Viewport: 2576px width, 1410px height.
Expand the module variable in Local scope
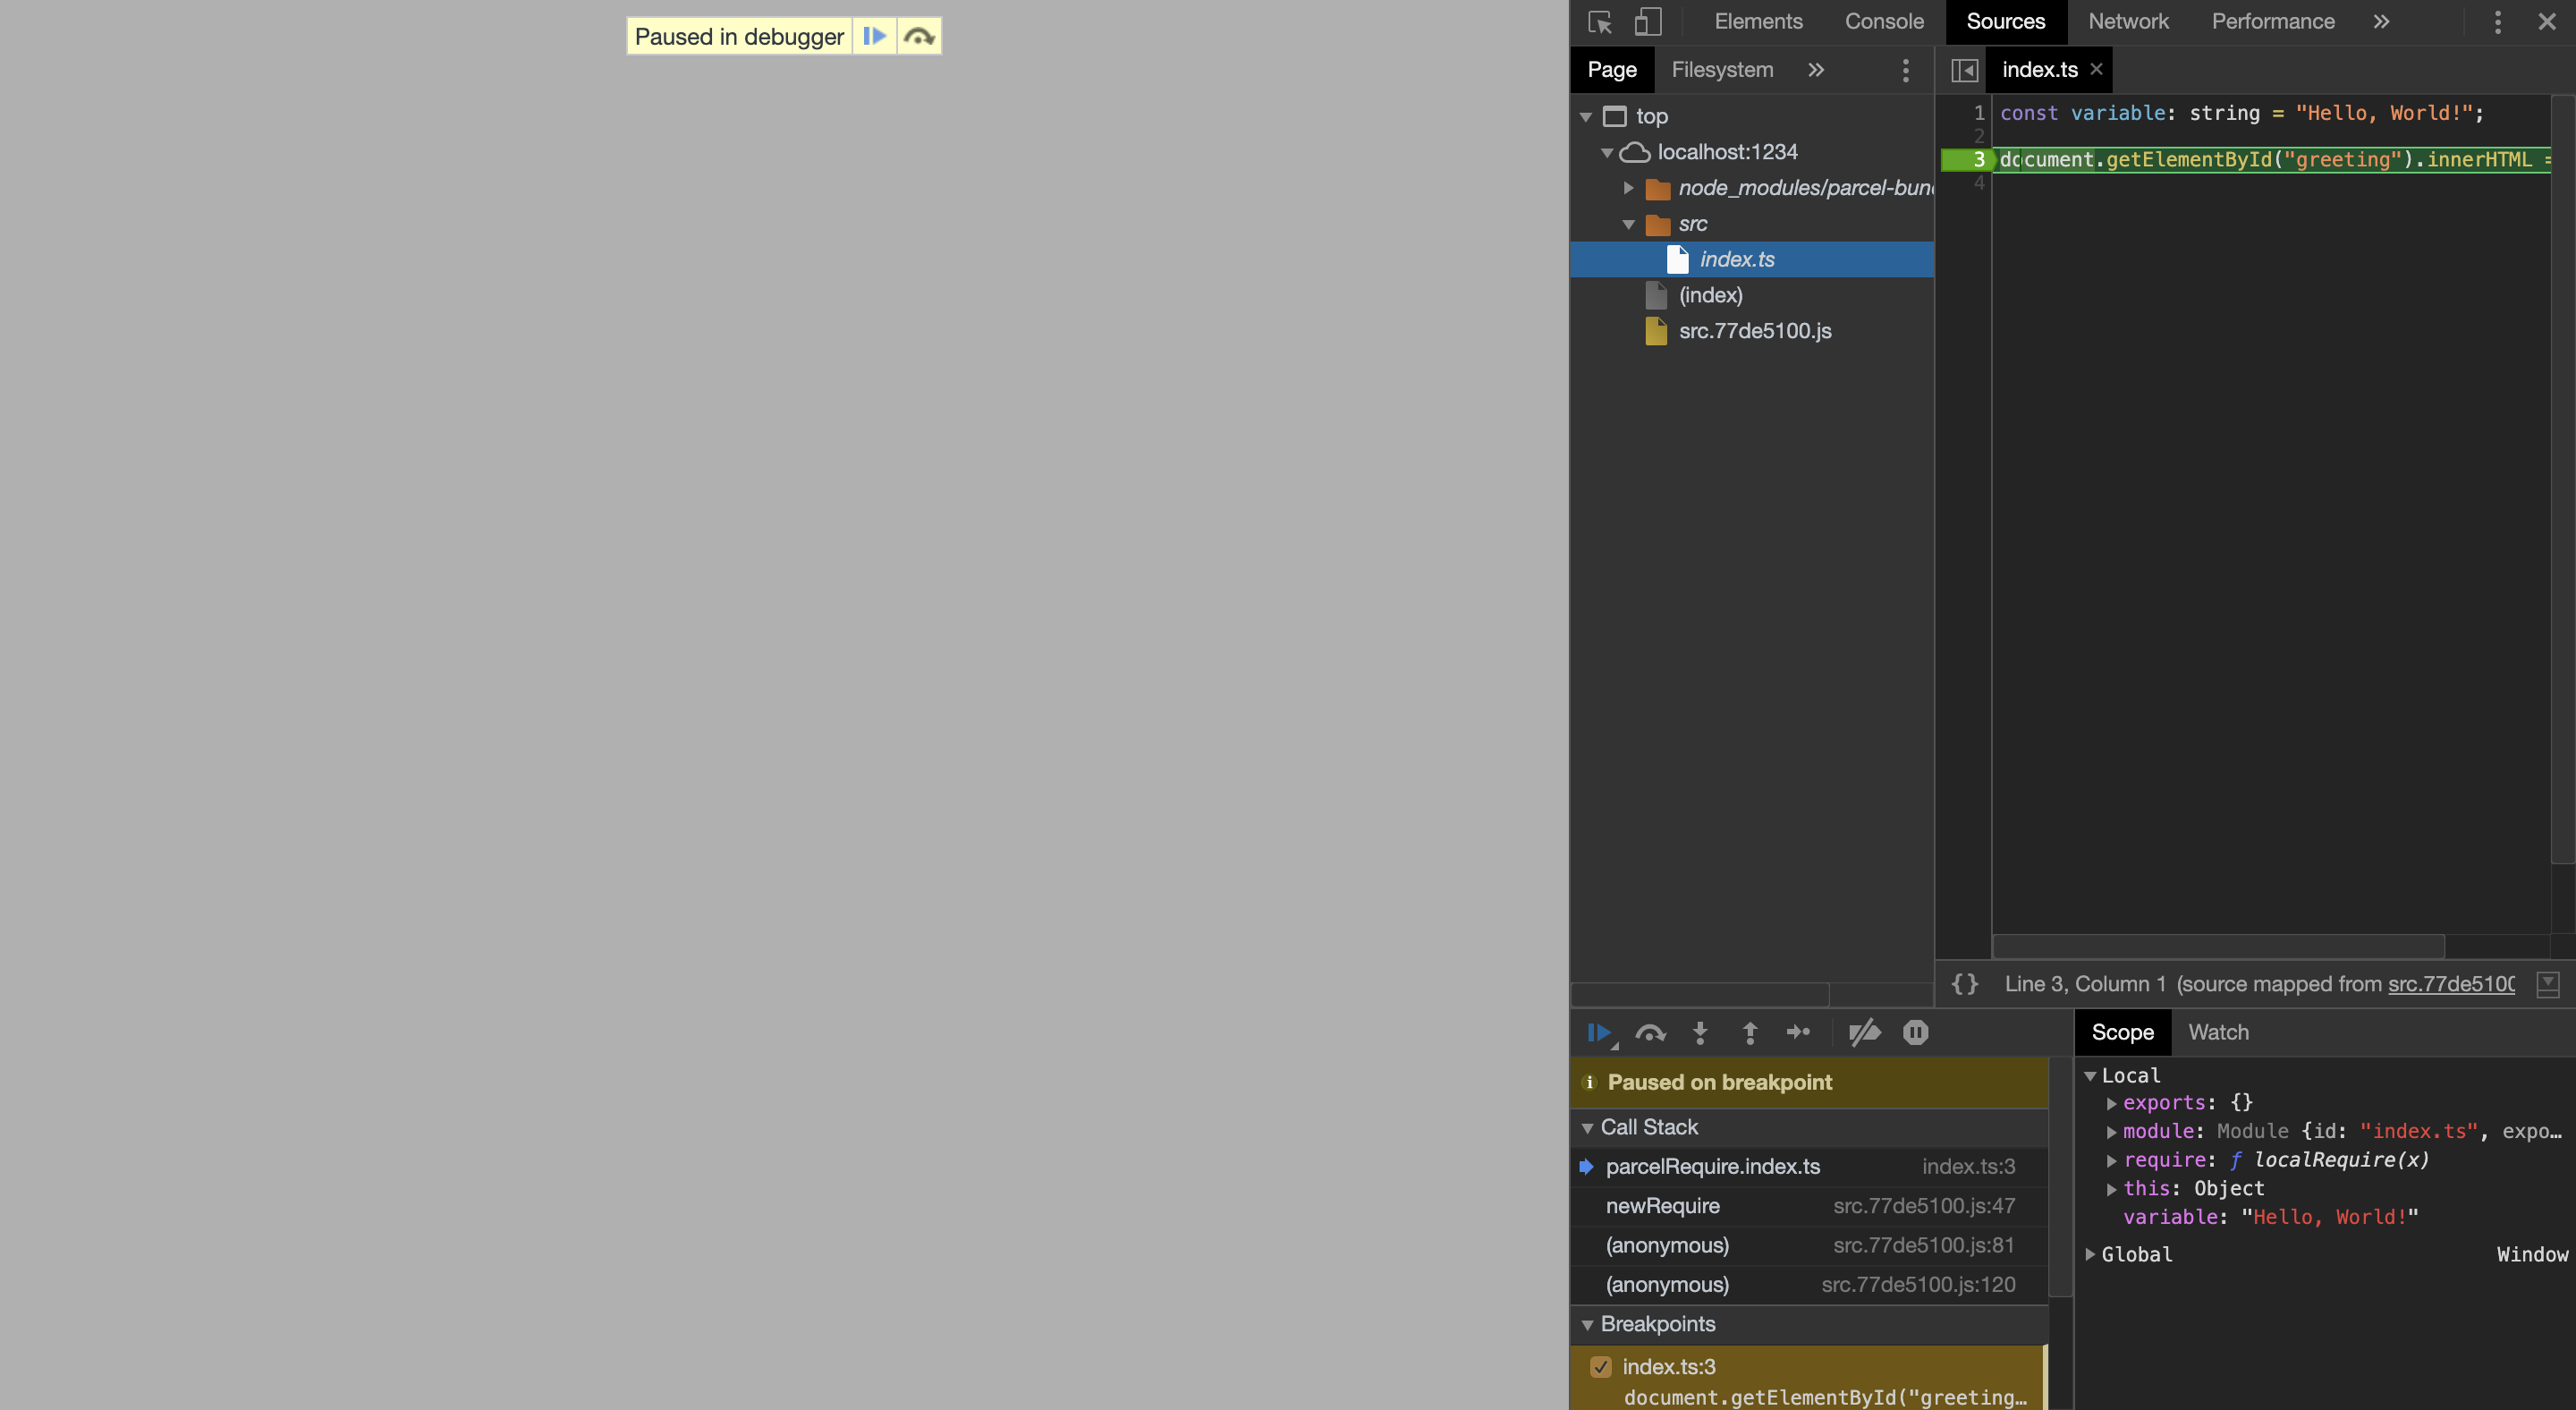click(2112, 1131)
